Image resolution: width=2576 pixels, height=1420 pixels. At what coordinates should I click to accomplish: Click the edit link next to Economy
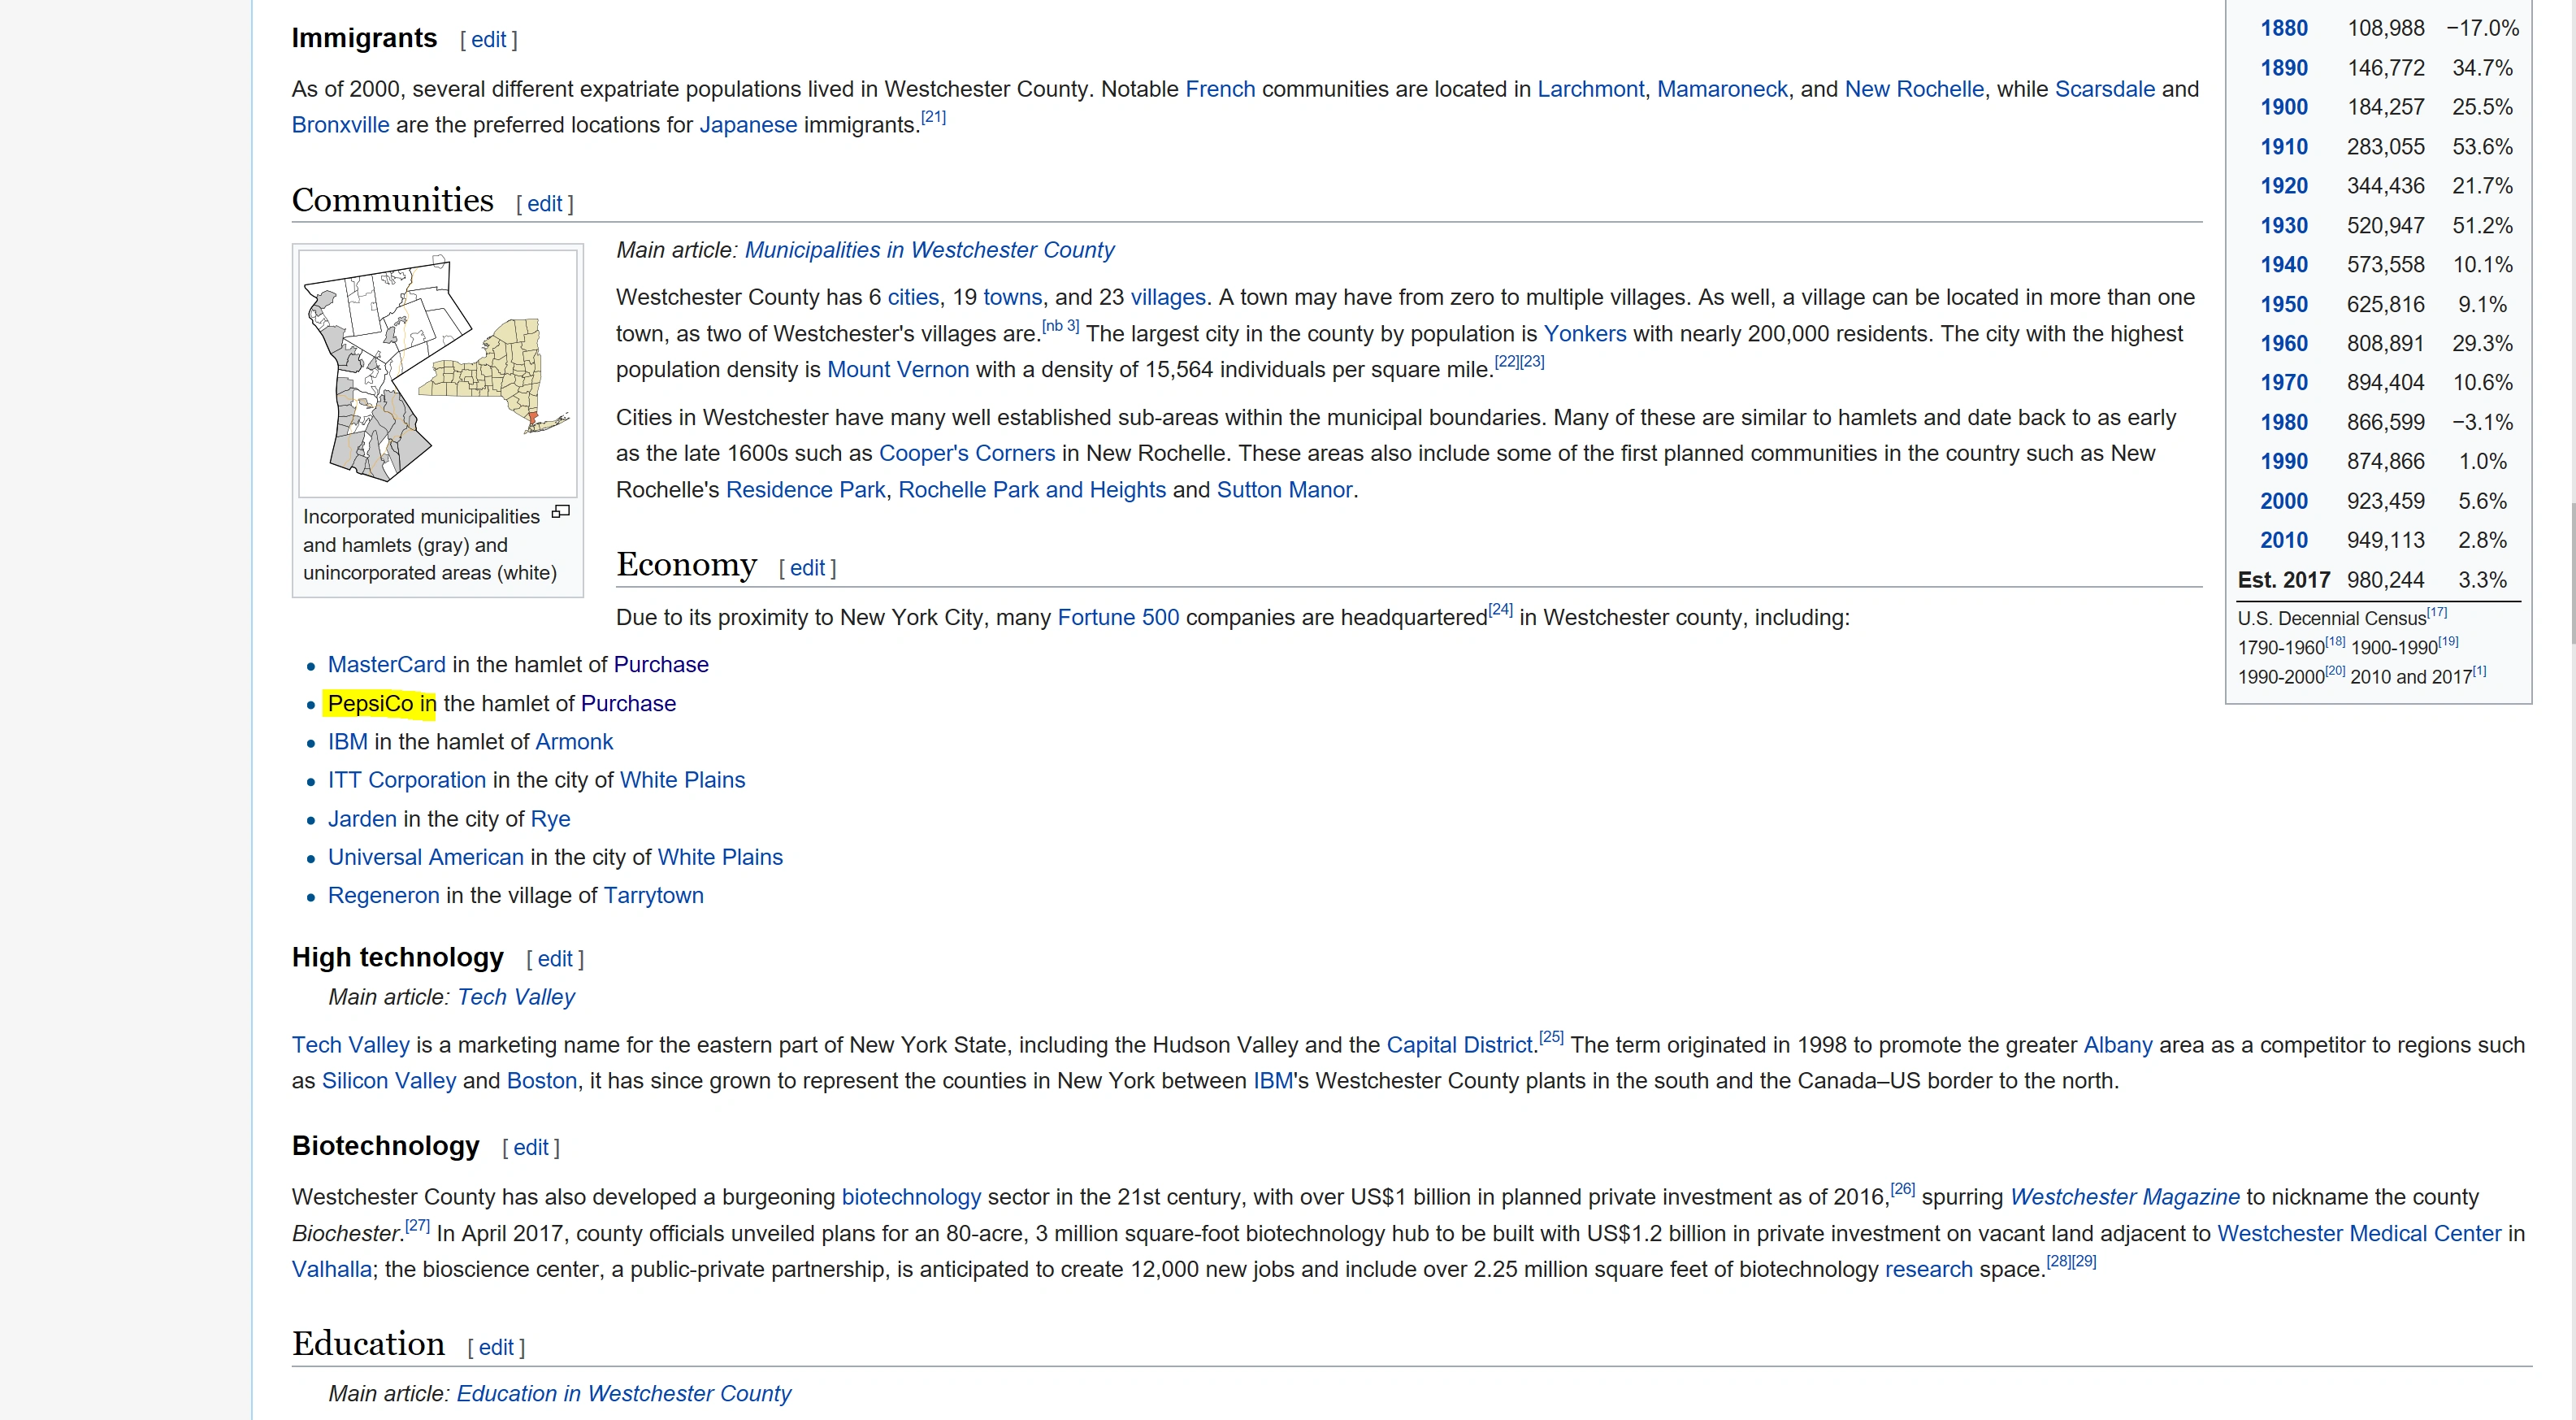coord(806,568)
